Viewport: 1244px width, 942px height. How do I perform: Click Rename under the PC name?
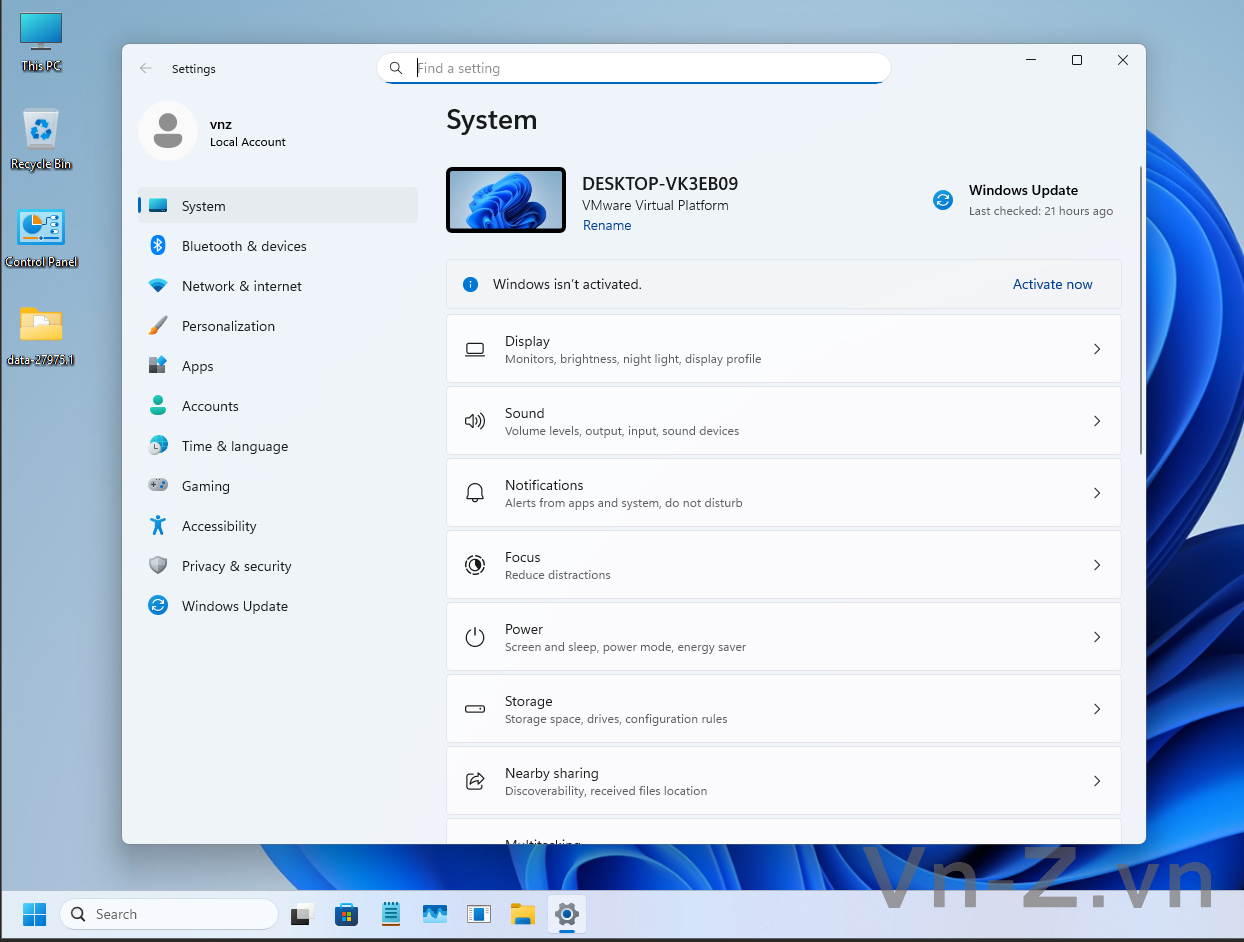pos(607,226)
